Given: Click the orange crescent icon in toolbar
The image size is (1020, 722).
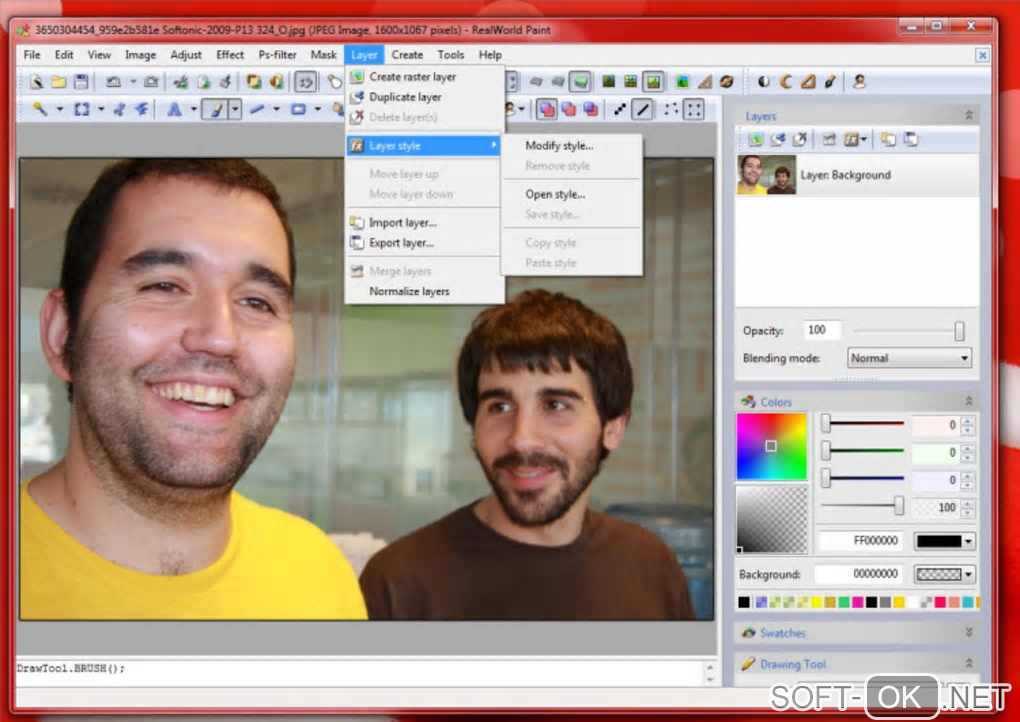Looking at the screenshot, I should 786,82.
